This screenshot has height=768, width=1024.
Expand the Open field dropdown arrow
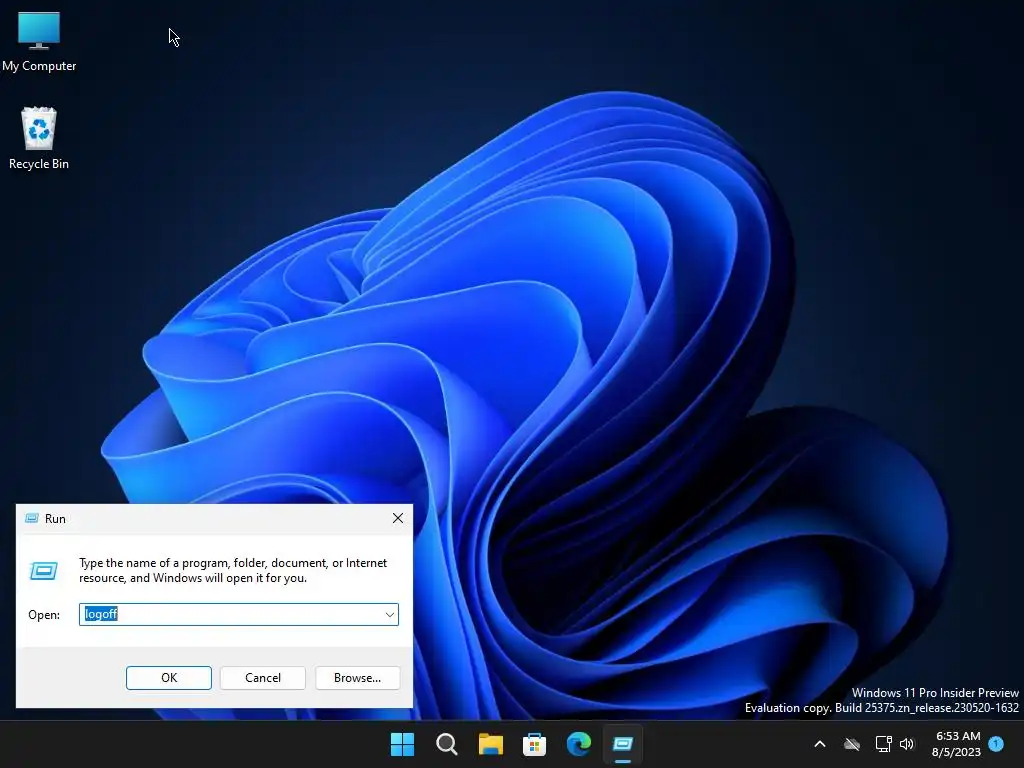point(389,615)
